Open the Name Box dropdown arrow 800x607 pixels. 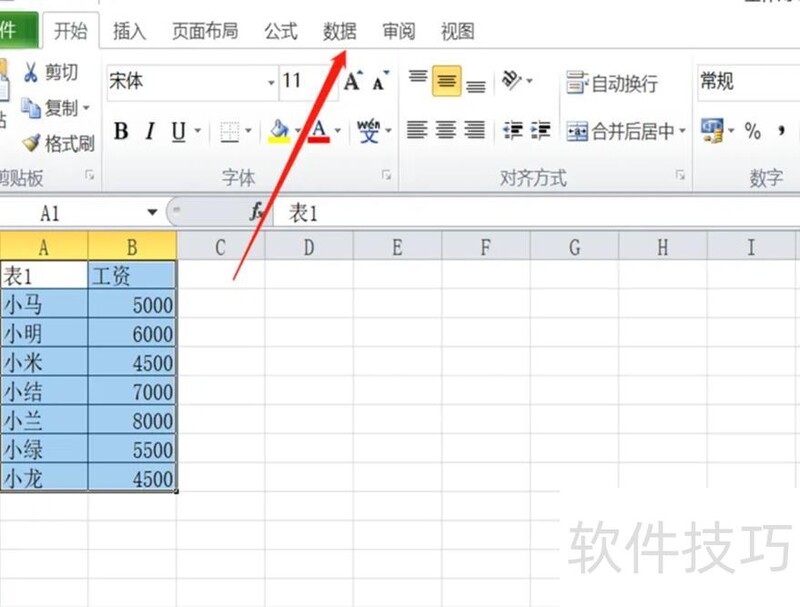point(152,212)
